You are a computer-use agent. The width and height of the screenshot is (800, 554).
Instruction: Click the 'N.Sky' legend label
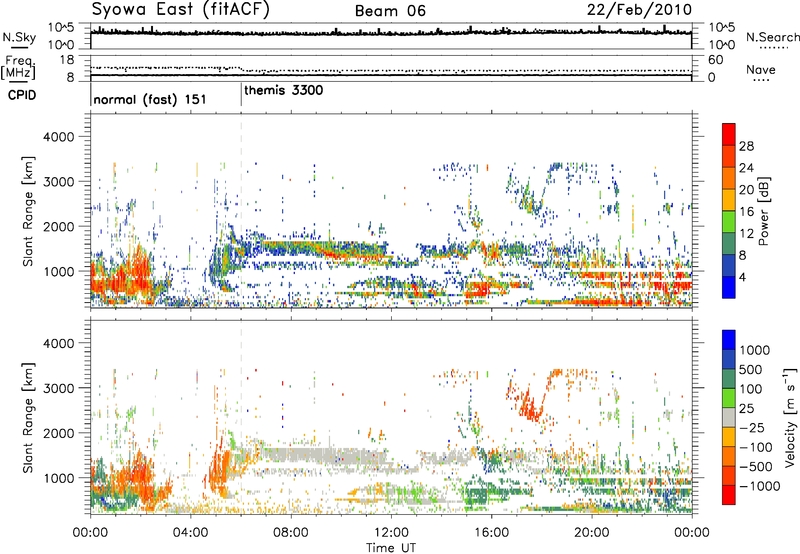pyautogui.click(x=19, y=37)
